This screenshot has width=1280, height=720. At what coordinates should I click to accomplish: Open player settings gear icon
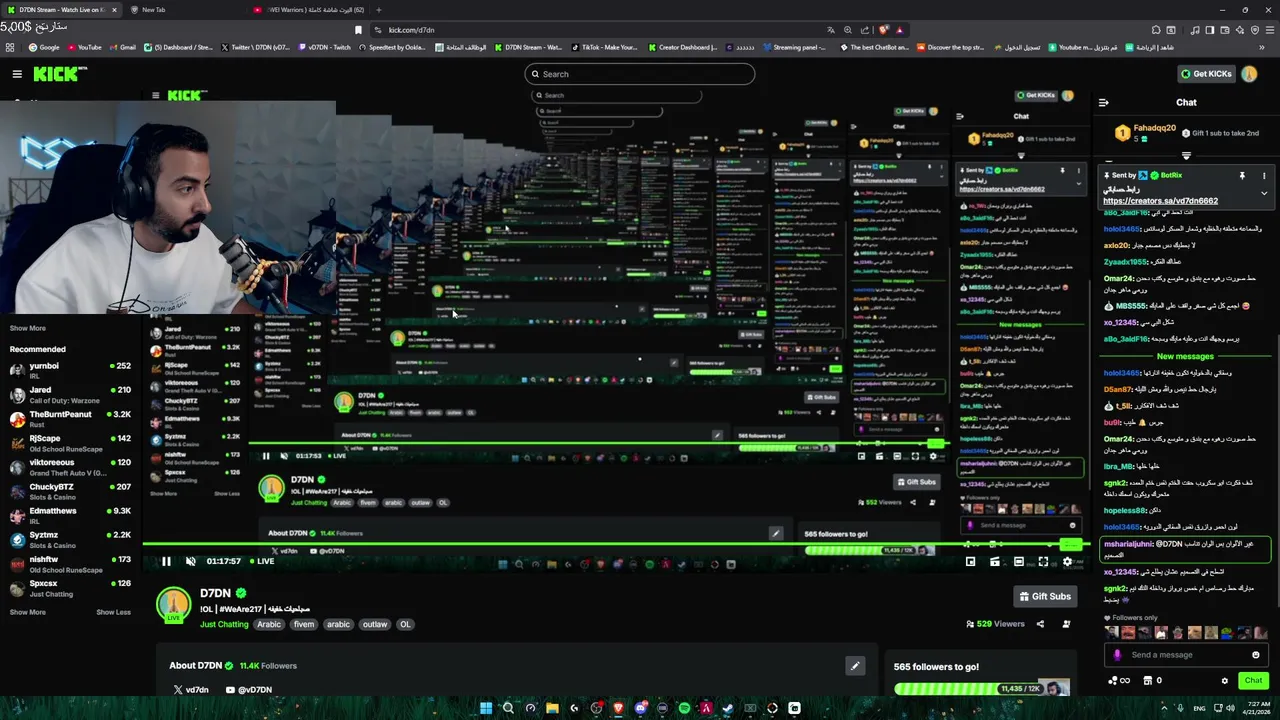(1067, 562)
